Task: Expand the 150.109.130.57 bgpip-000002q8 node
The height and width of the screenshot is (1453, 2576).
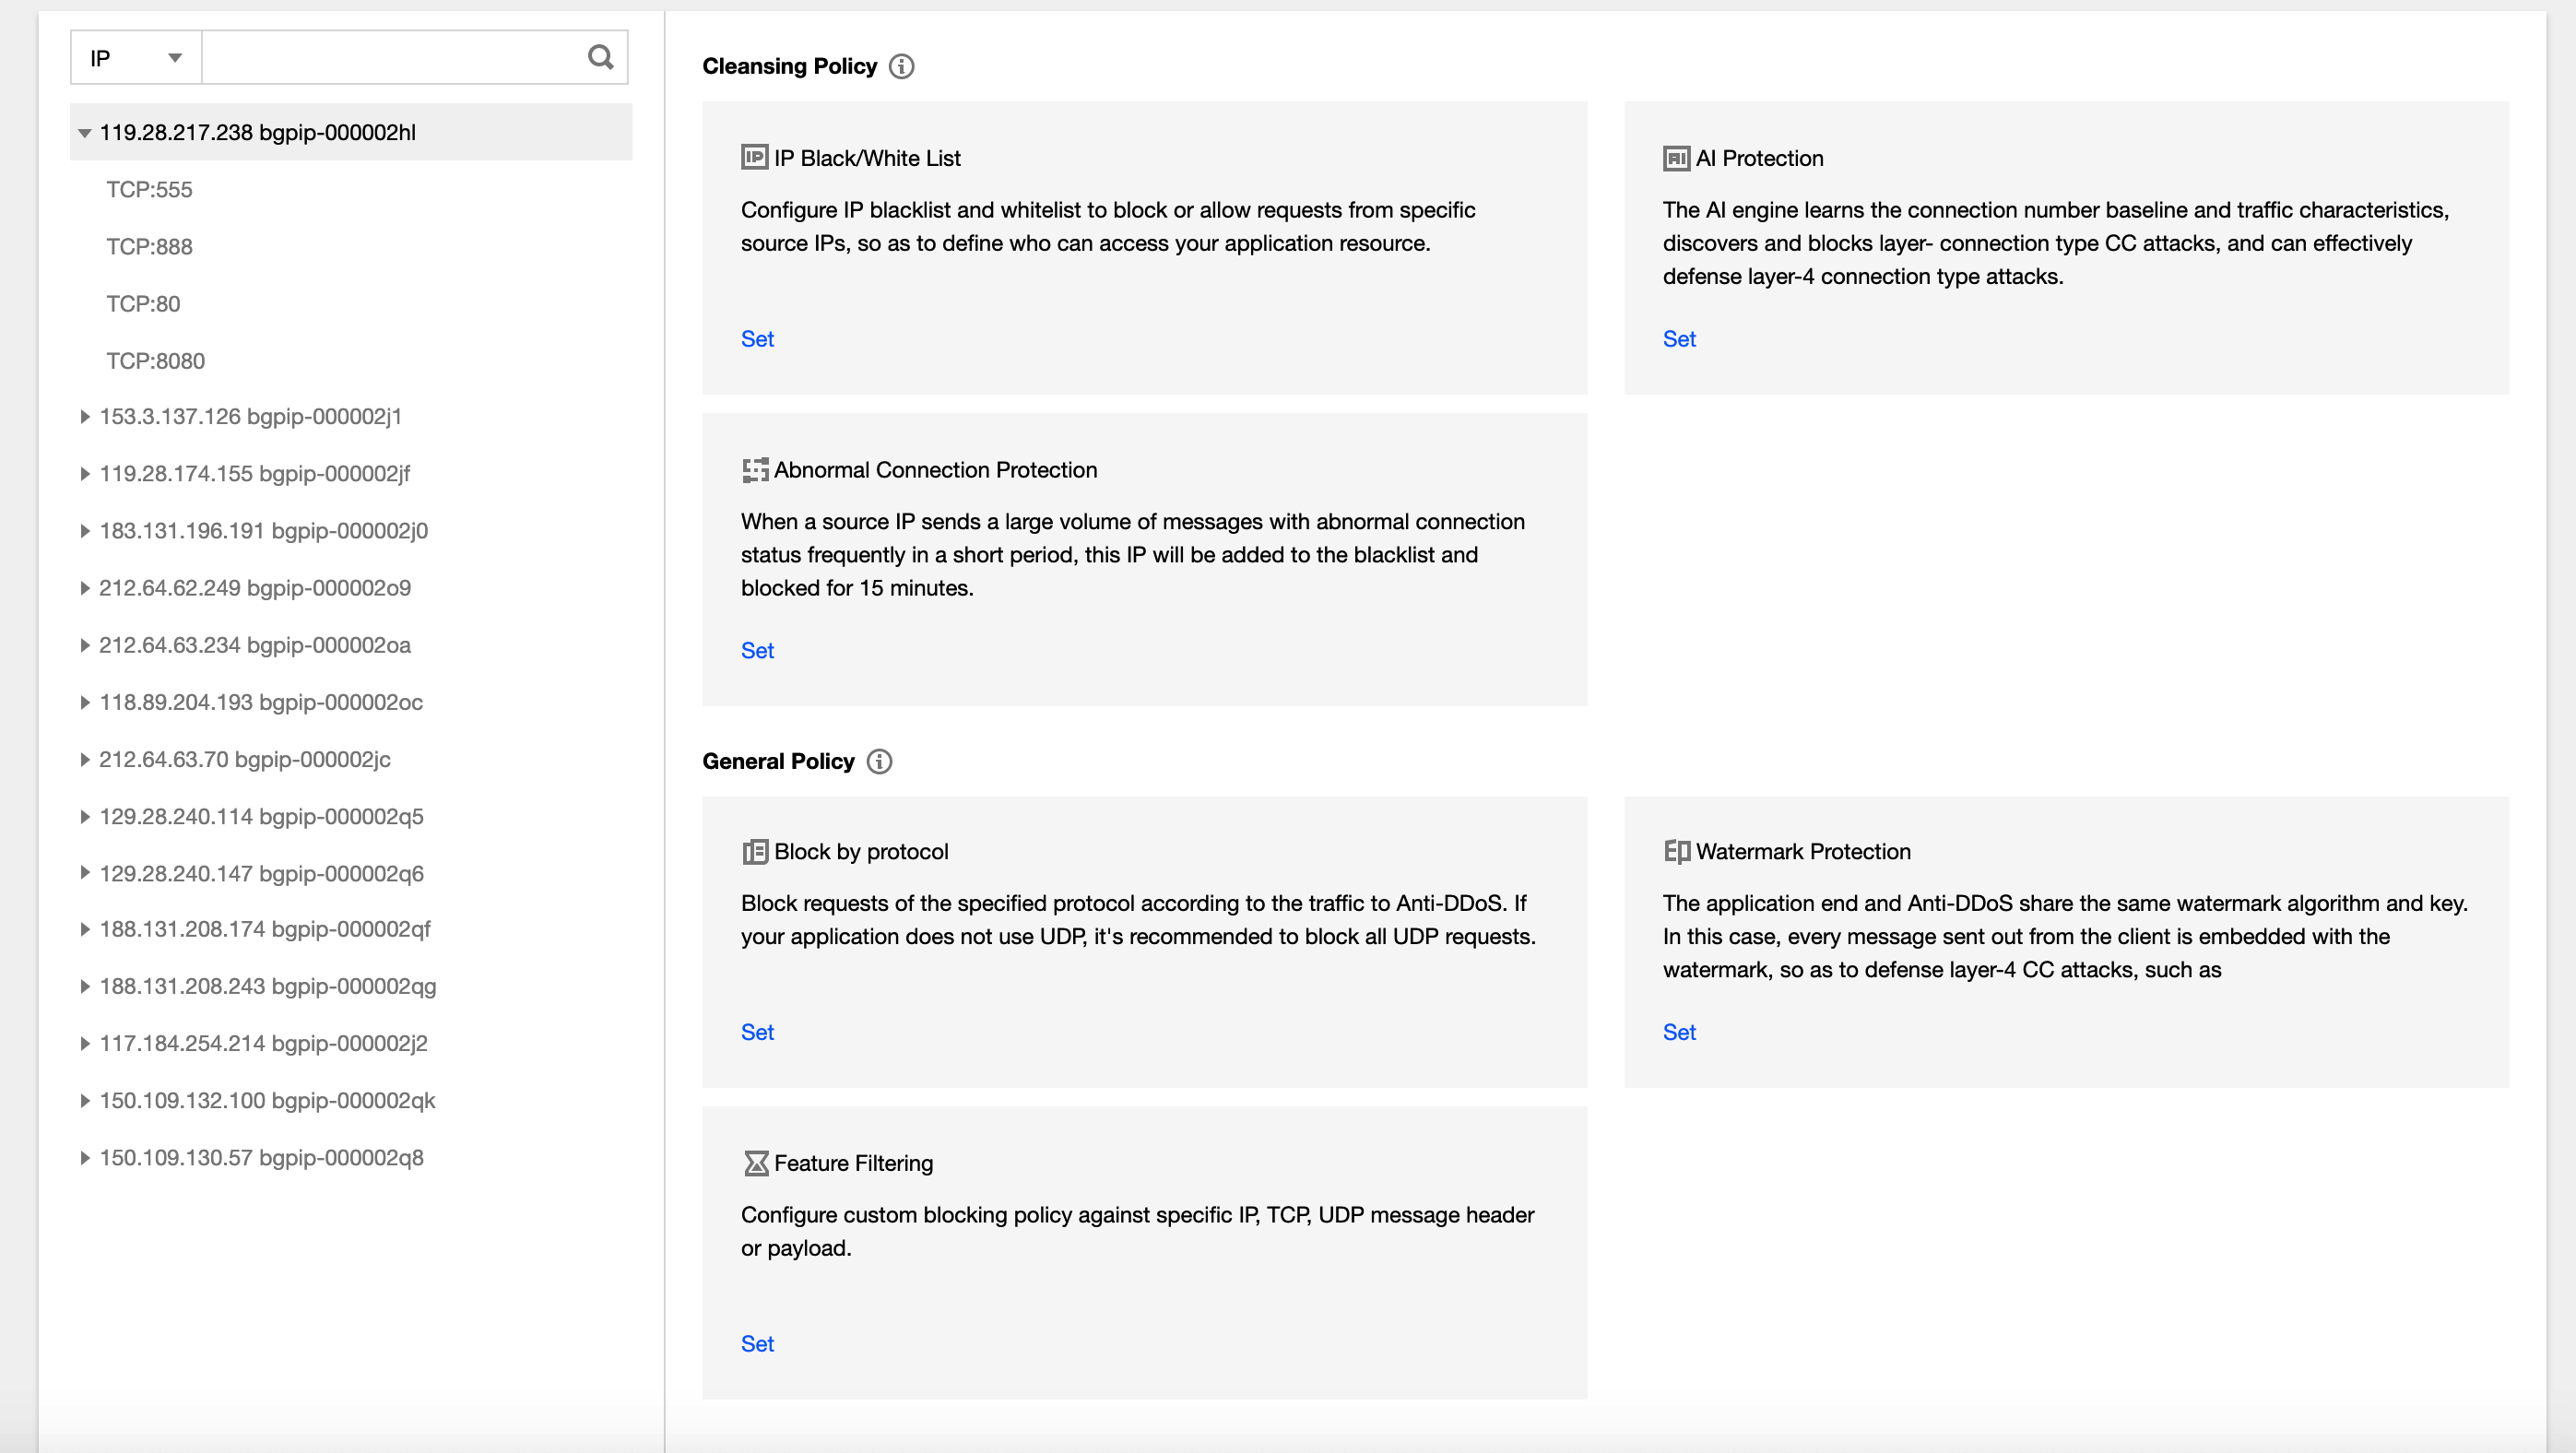Action: click(x=85, y=1158)
